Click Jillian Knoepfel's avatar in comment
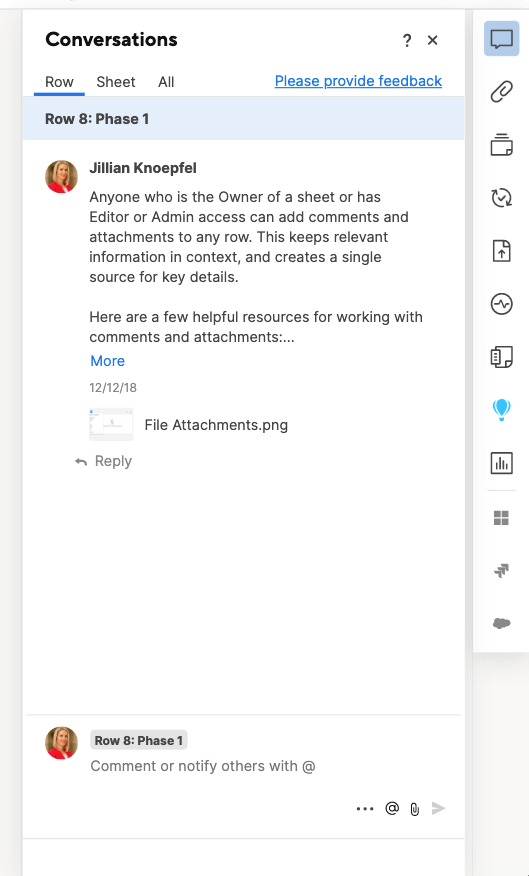The height and width of the screenshot is (876, 529). tap(61, 177)
